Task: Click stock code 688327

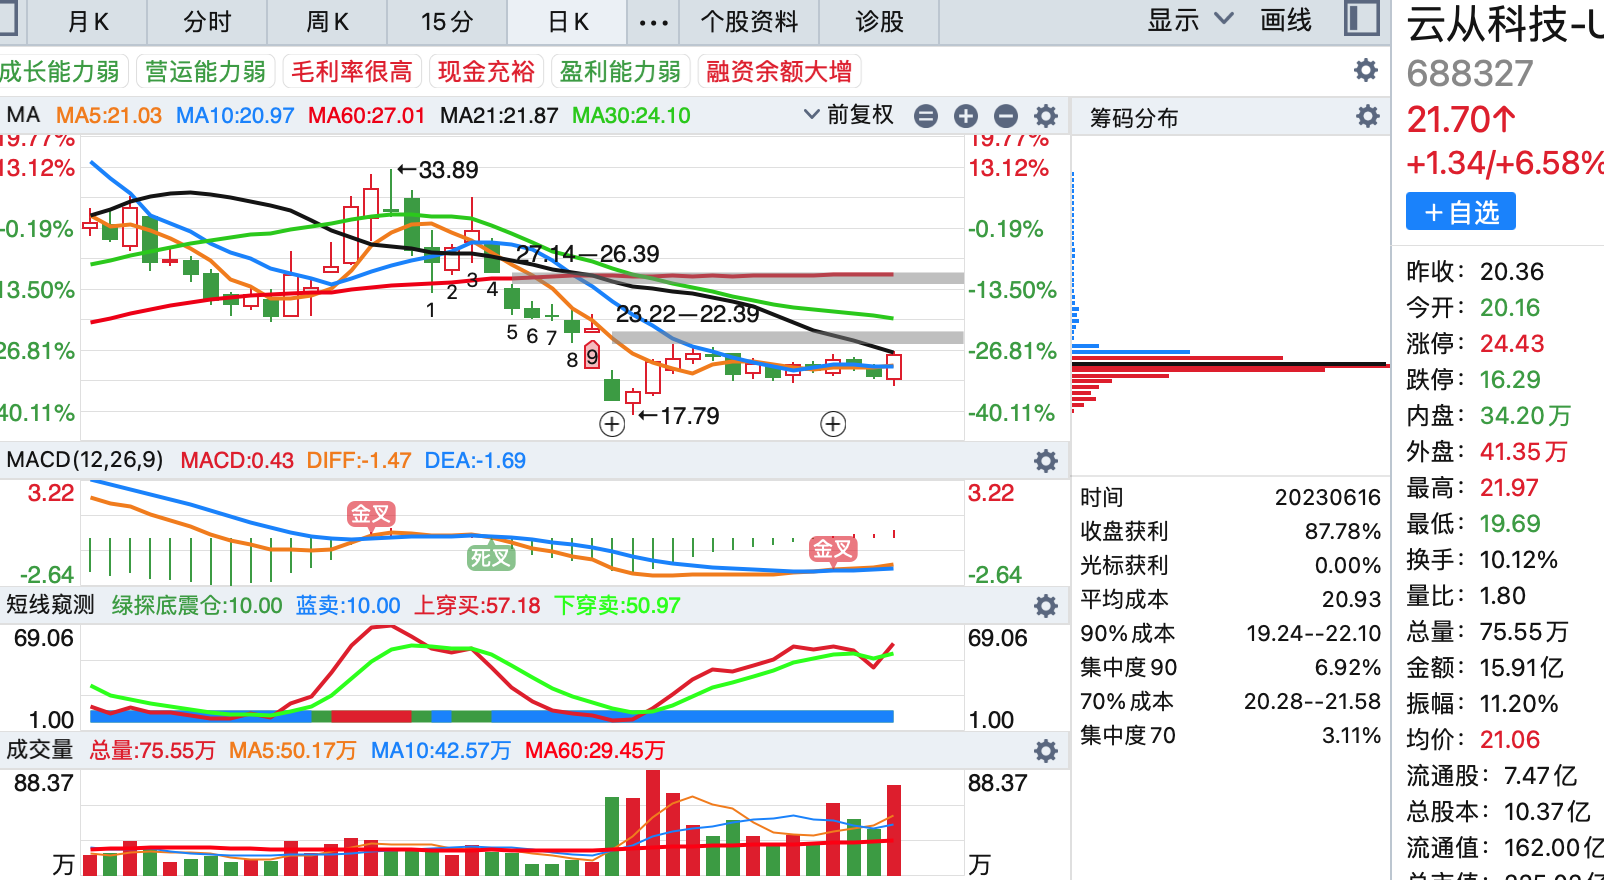Action: tap(1470, 73)
